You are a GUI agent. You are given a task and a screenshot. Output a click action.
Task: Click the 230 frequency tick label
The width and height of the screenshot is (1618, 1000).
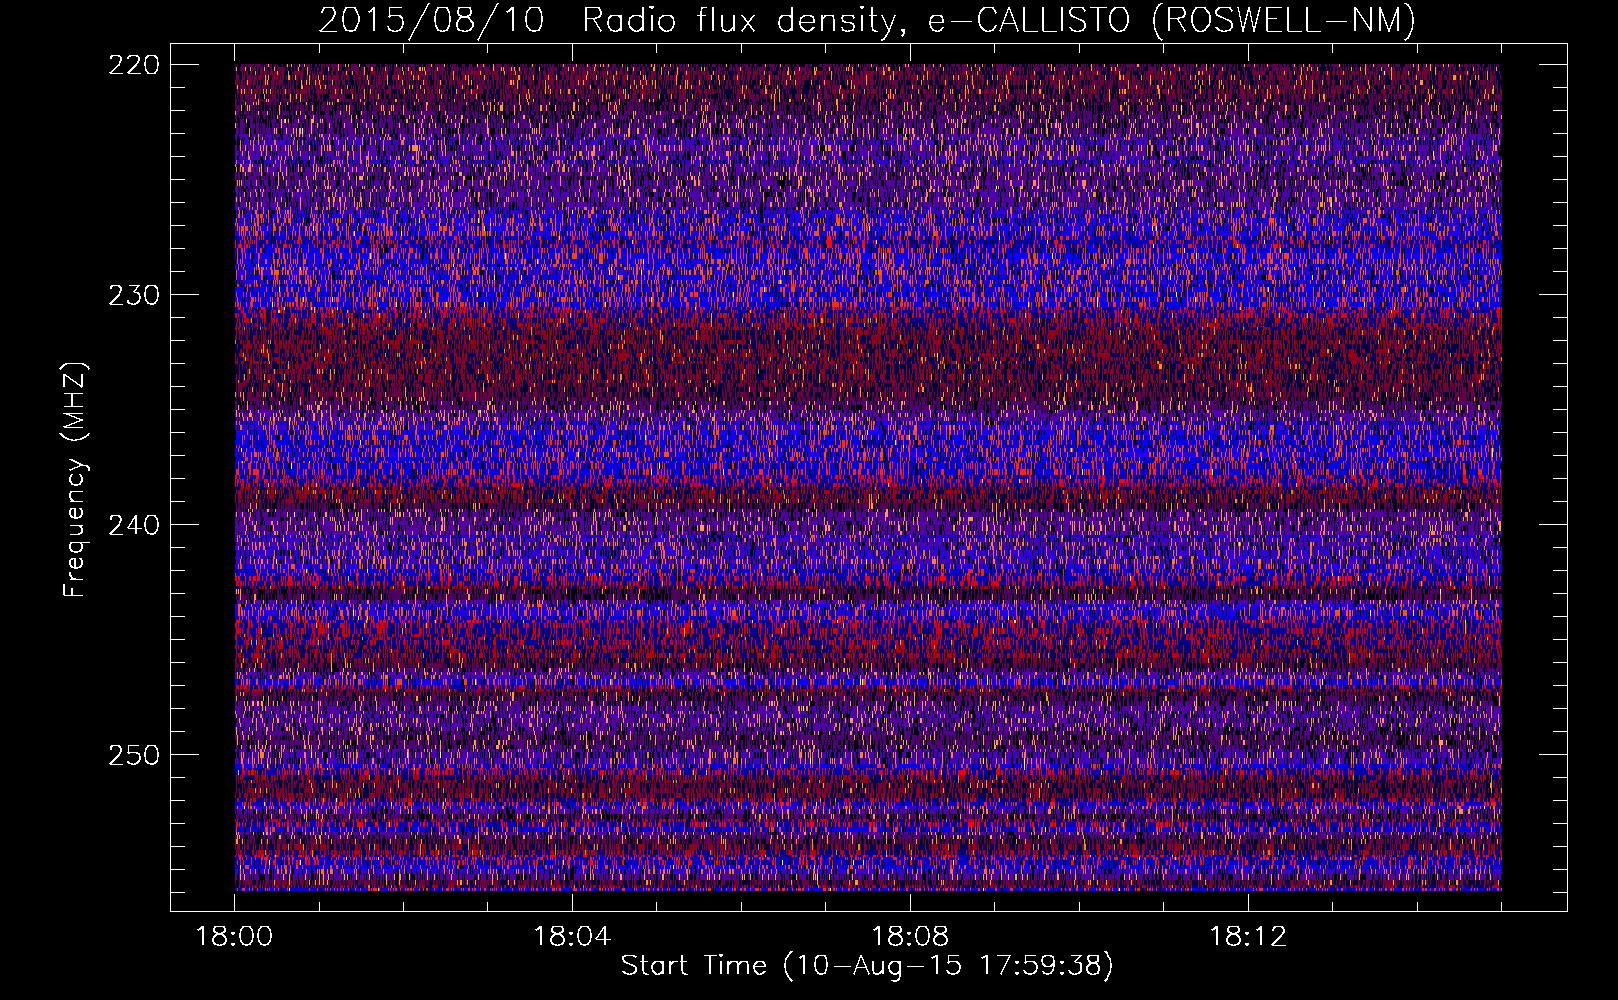point(133,295)
